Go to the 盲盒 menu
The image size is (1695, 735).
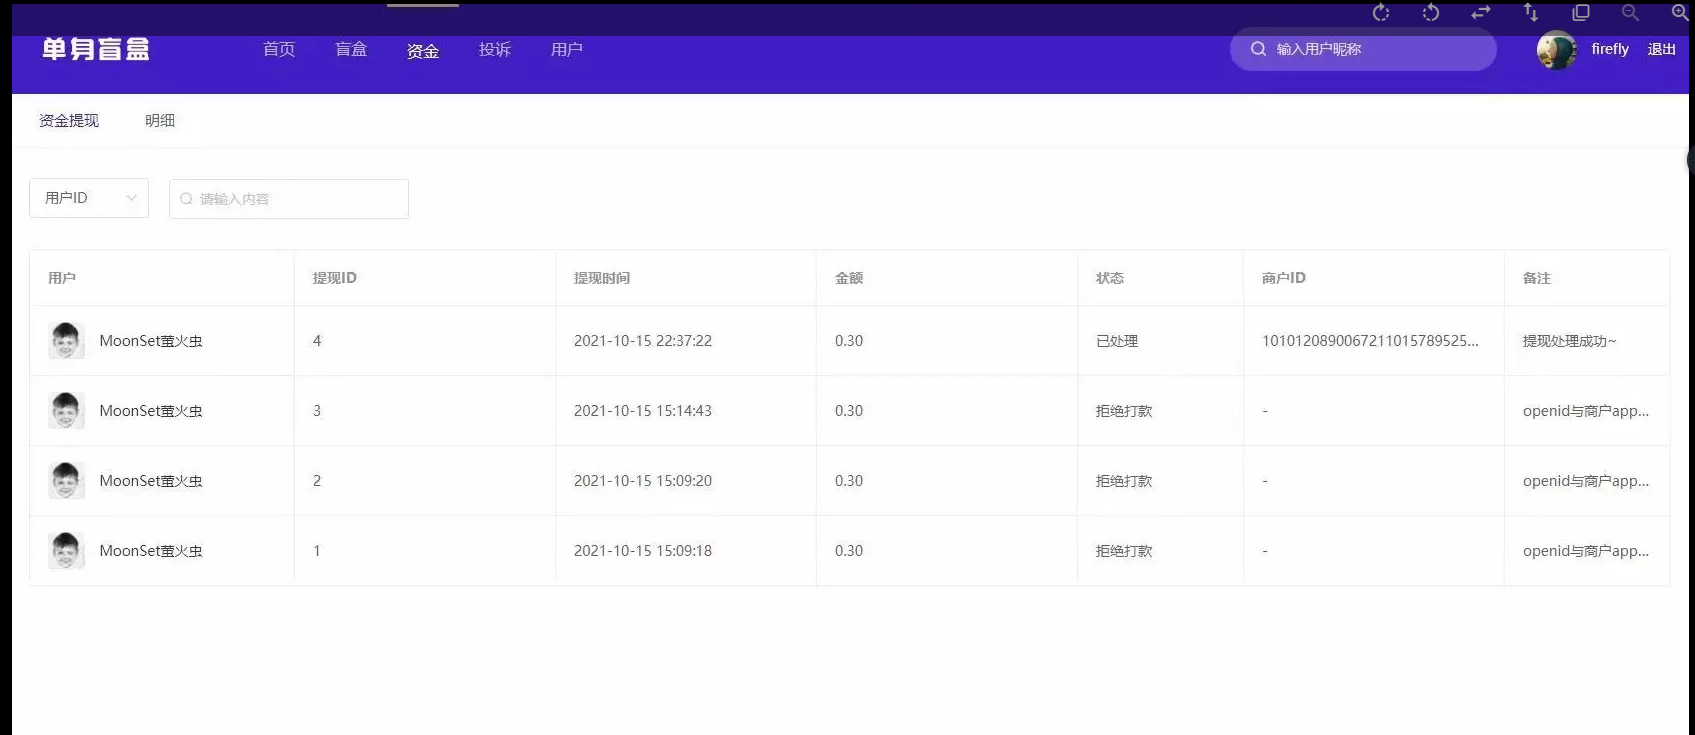351,50
